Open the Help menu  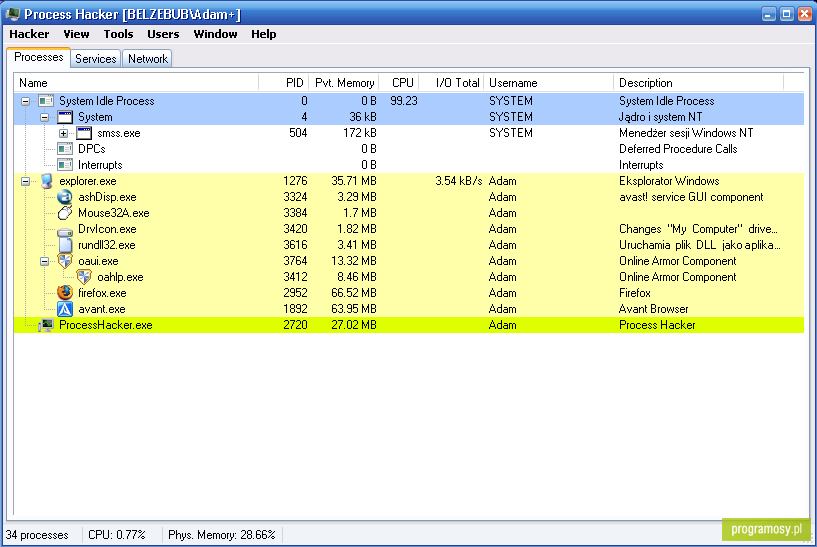point(264,34)
